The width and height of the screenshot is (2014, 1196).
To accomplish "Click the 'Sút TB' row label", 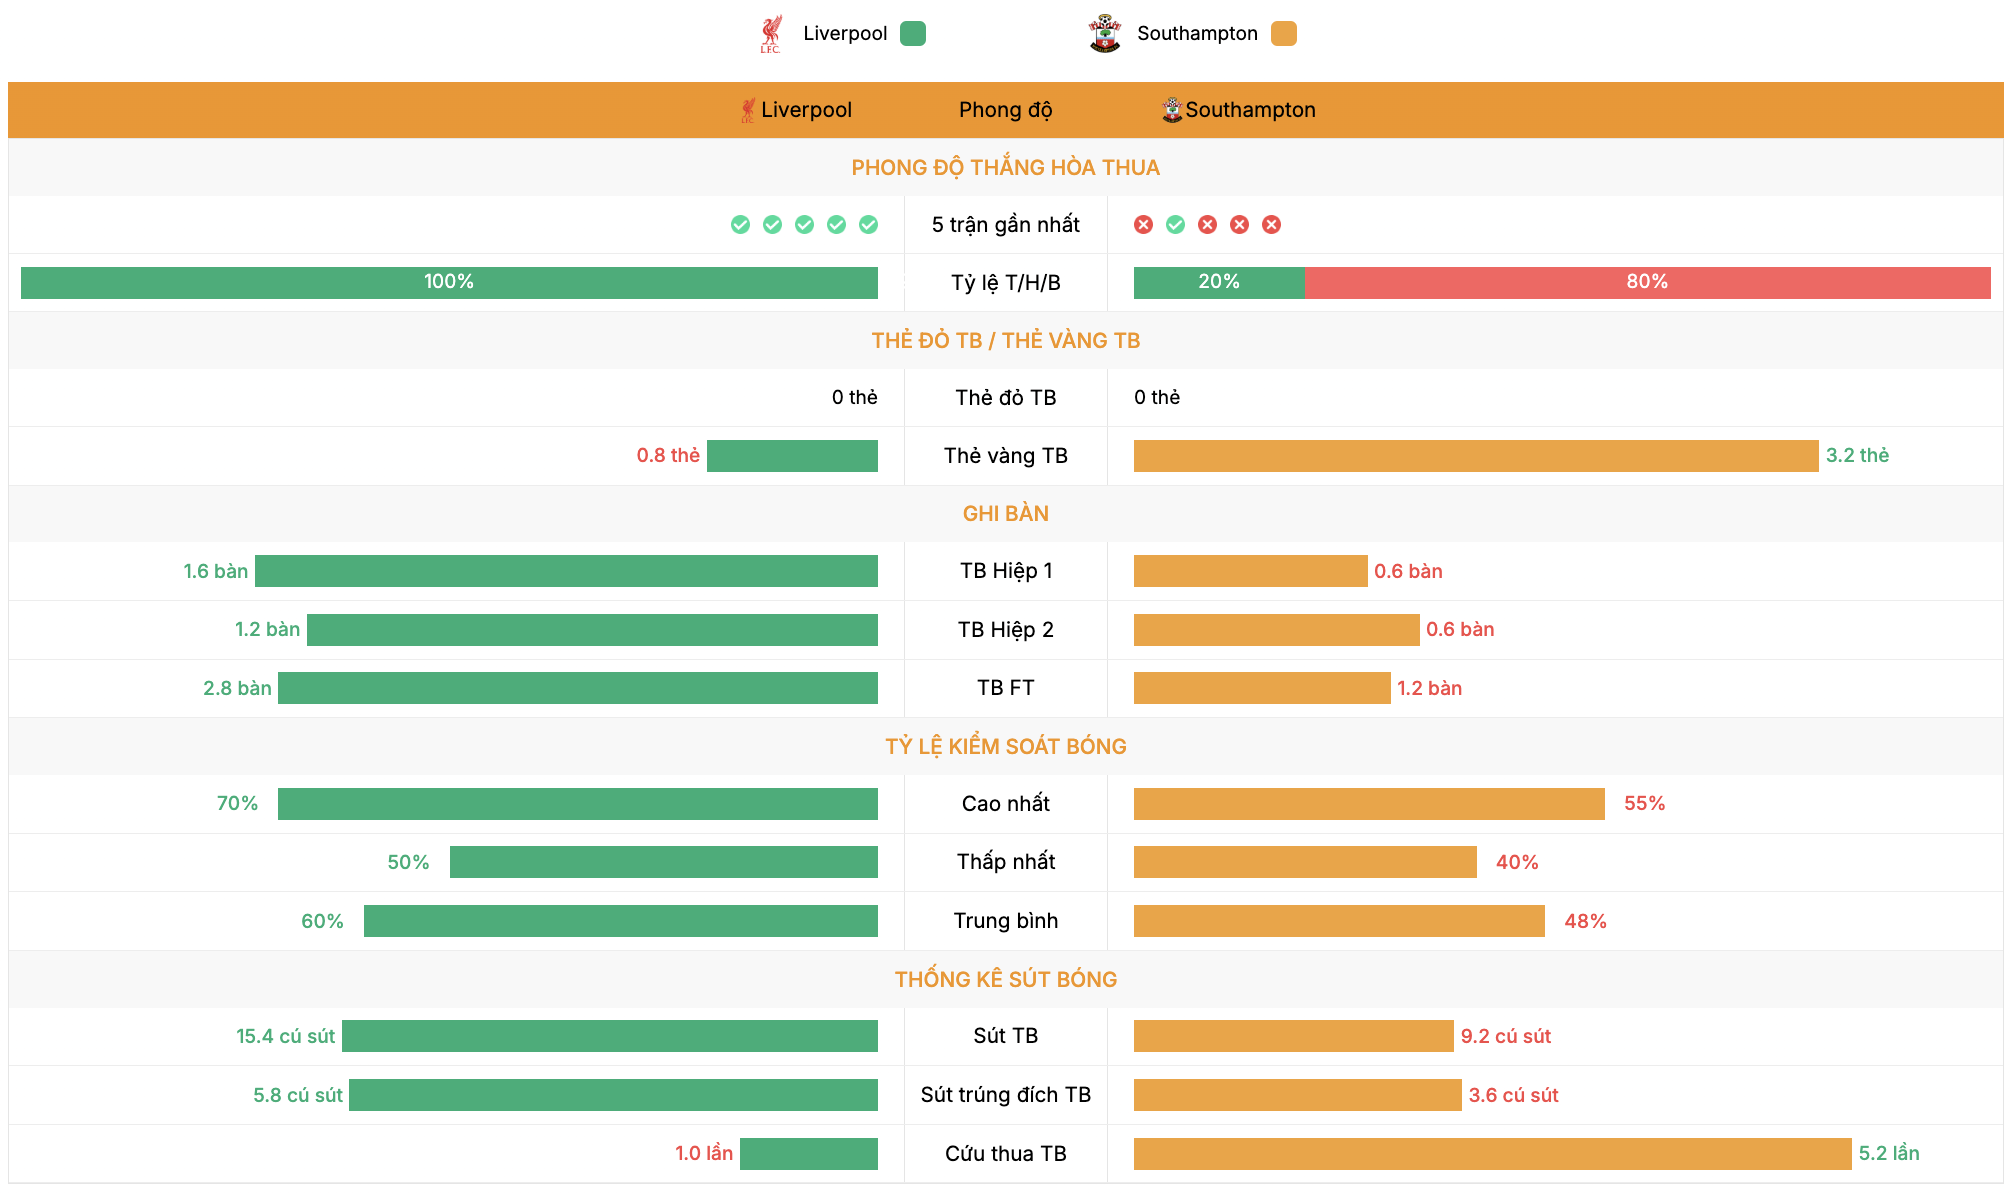I will coord(1005,1036).
